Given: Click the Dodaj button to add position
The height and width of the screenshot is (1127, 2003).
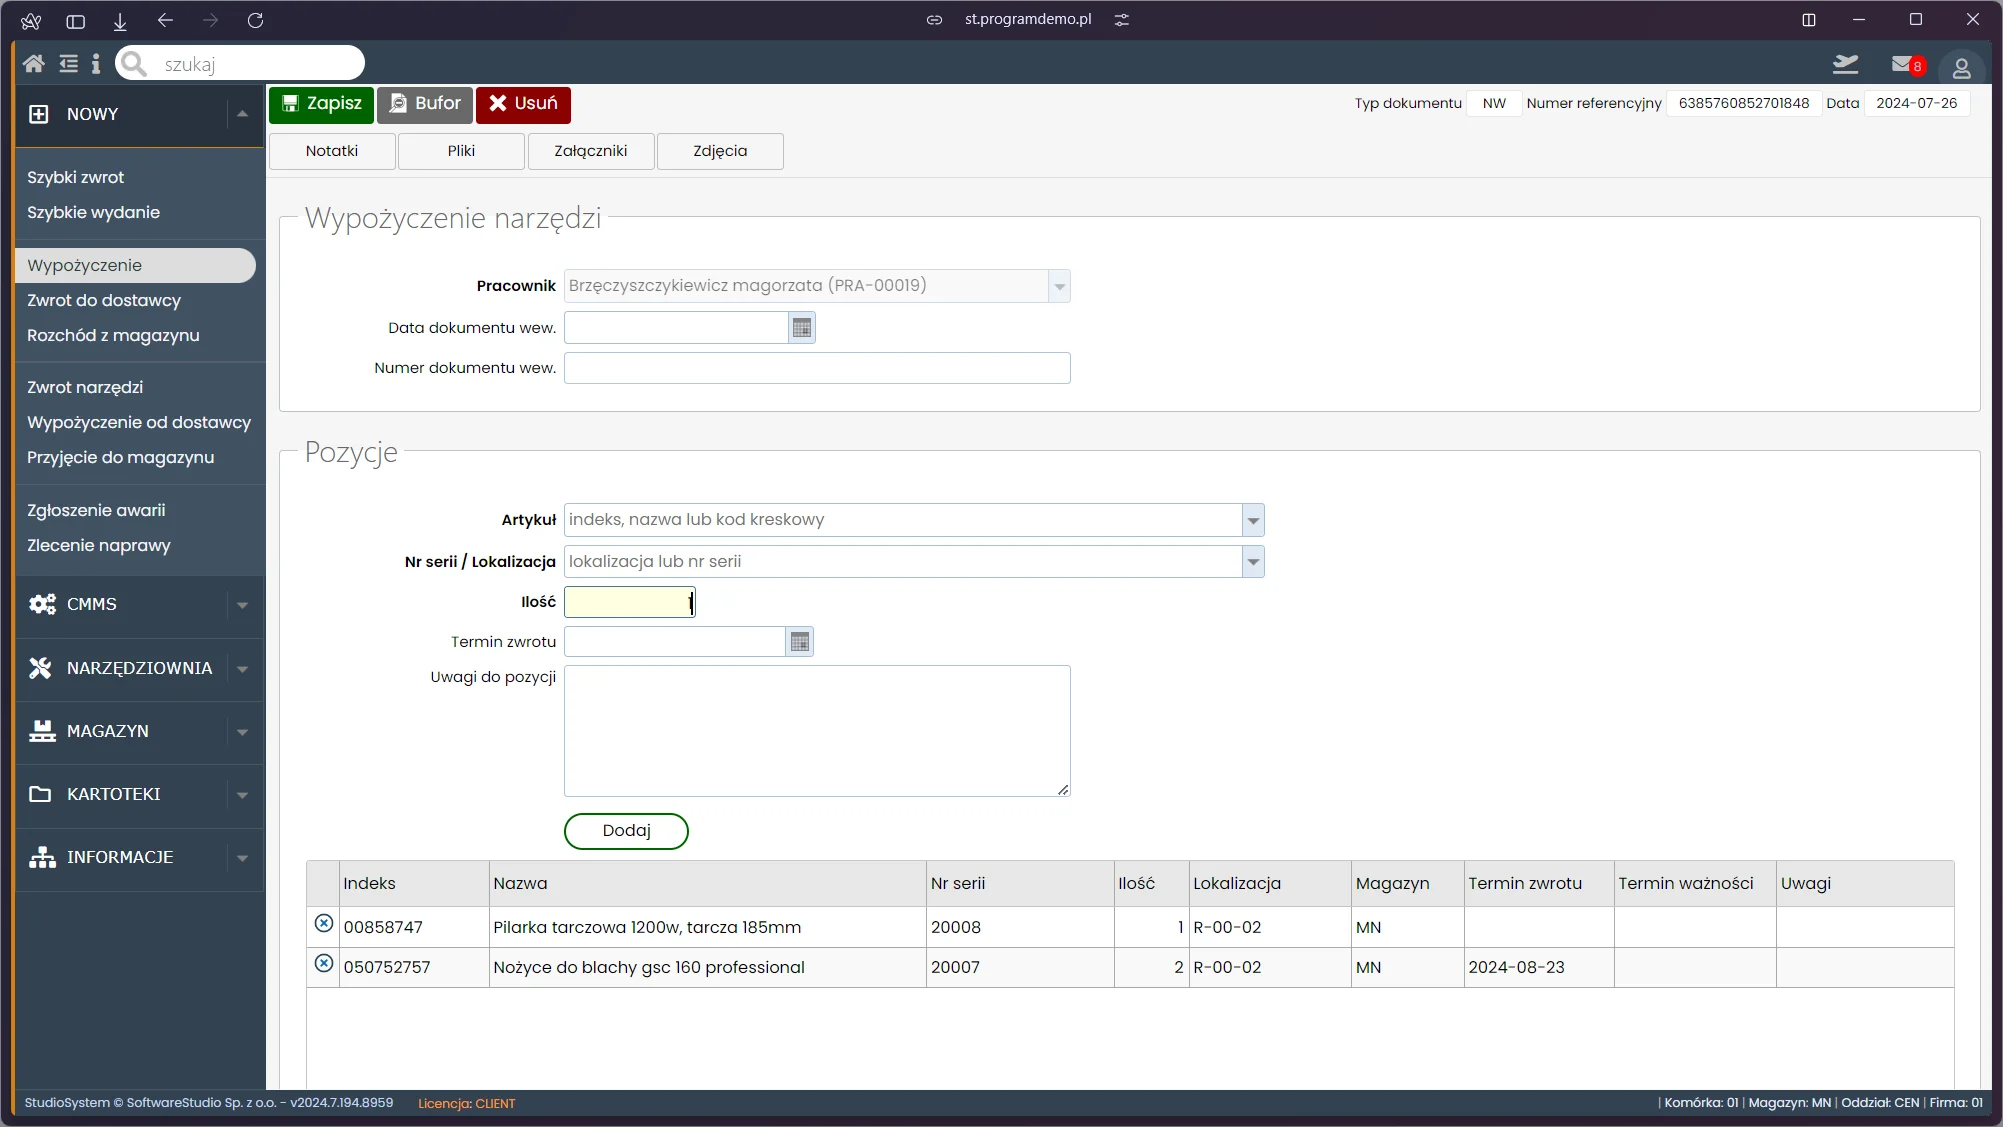Looking at the screenshot, I should click(x=627, y=830).
